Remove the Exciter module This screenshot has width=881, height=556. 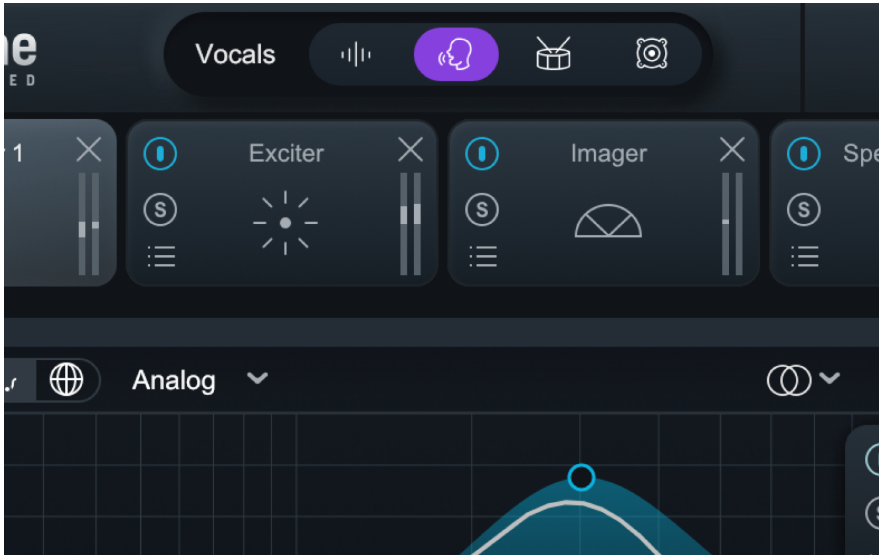click(411, 151)
